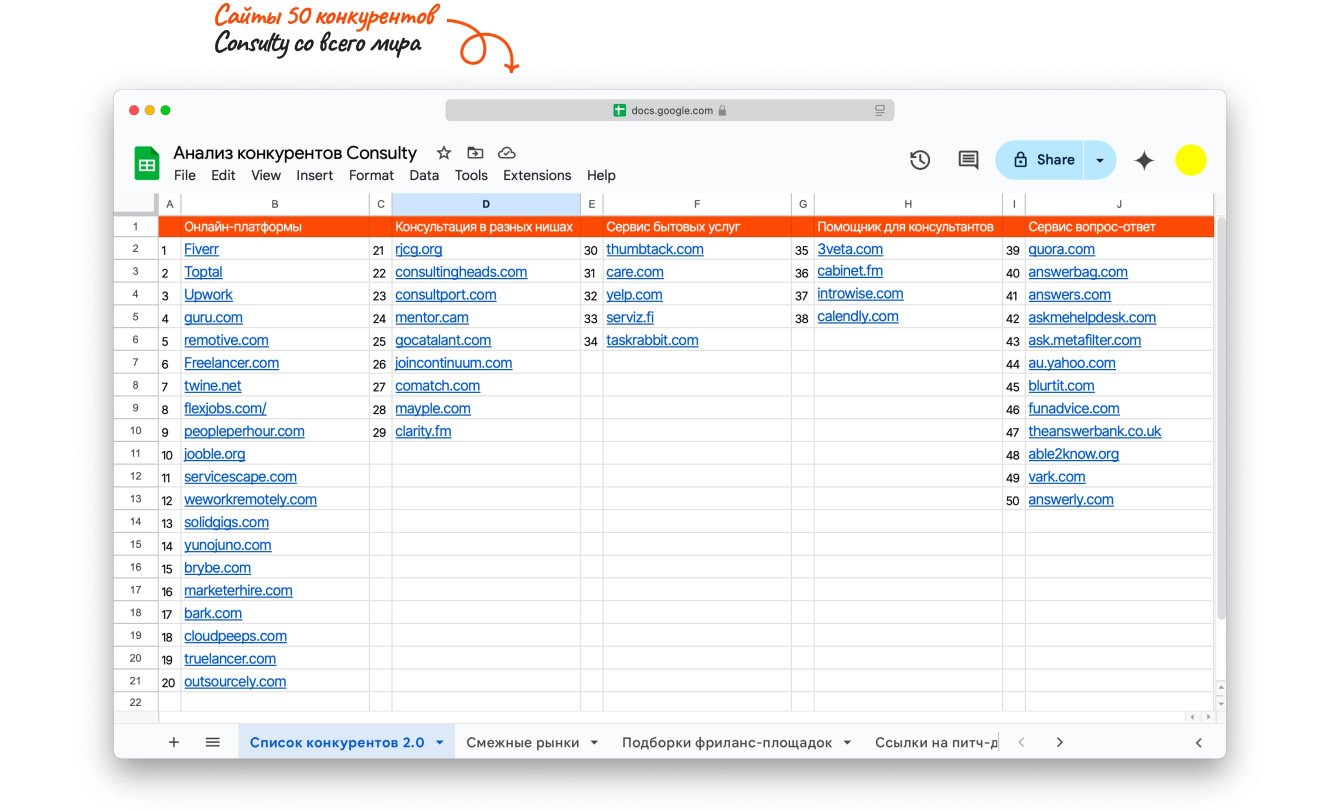Open the Data menu
Image resolution: width=1340 pixels, height=811 pixels.
click(424, 175)
